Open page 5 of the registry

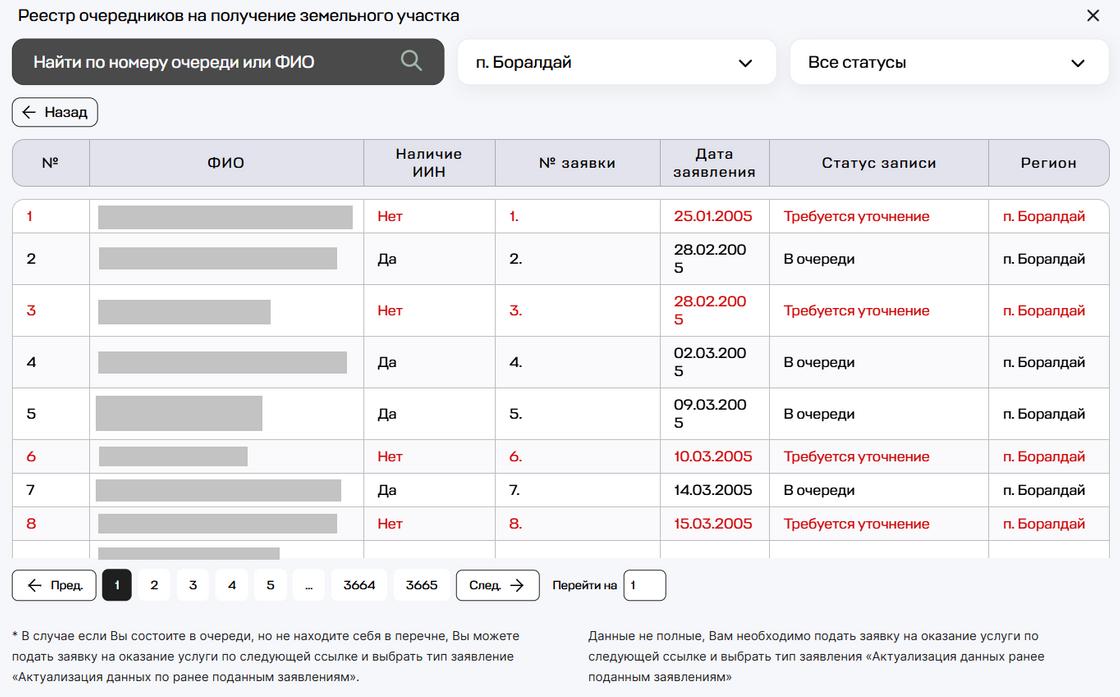[270, 585]
